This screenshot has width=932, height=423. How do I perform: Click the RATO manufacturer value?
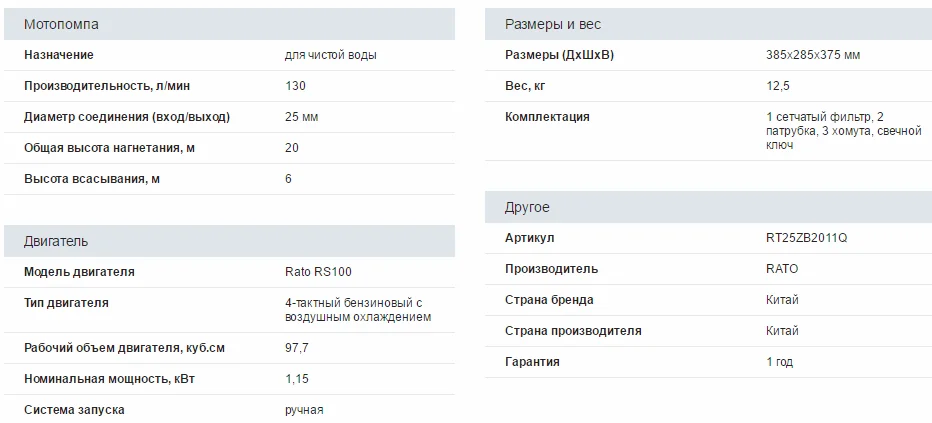(781, 269)
